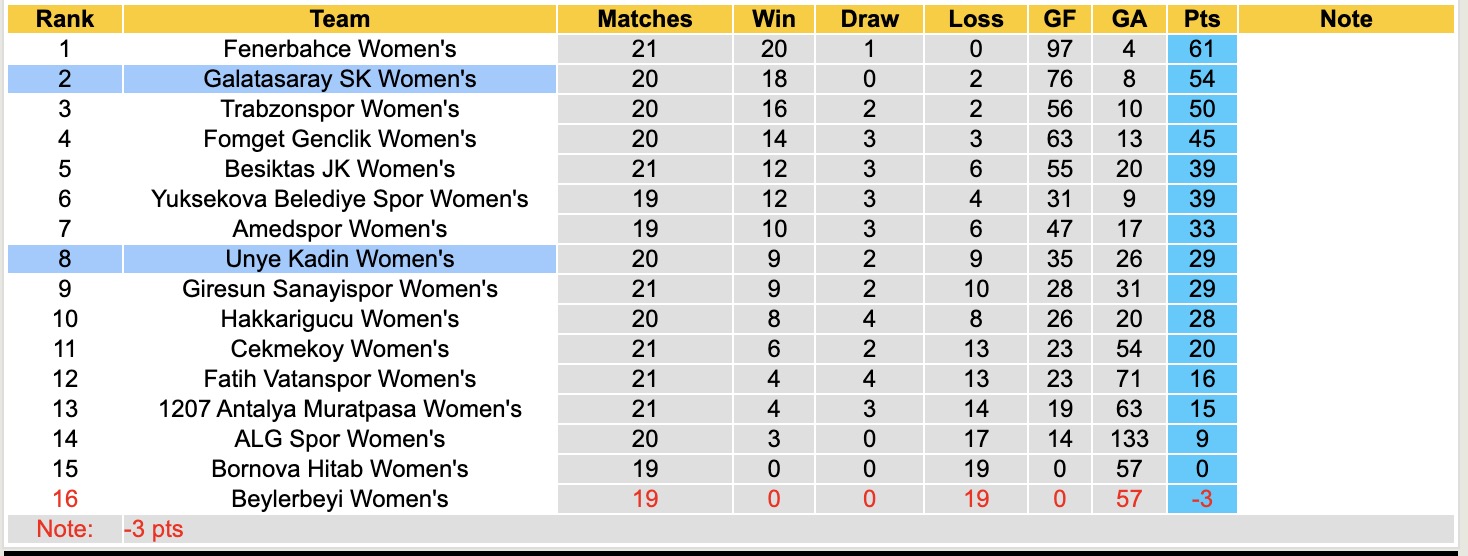Click the Loss column header
Viewport: 1468px width, 556px height.
tap(975, 19)
